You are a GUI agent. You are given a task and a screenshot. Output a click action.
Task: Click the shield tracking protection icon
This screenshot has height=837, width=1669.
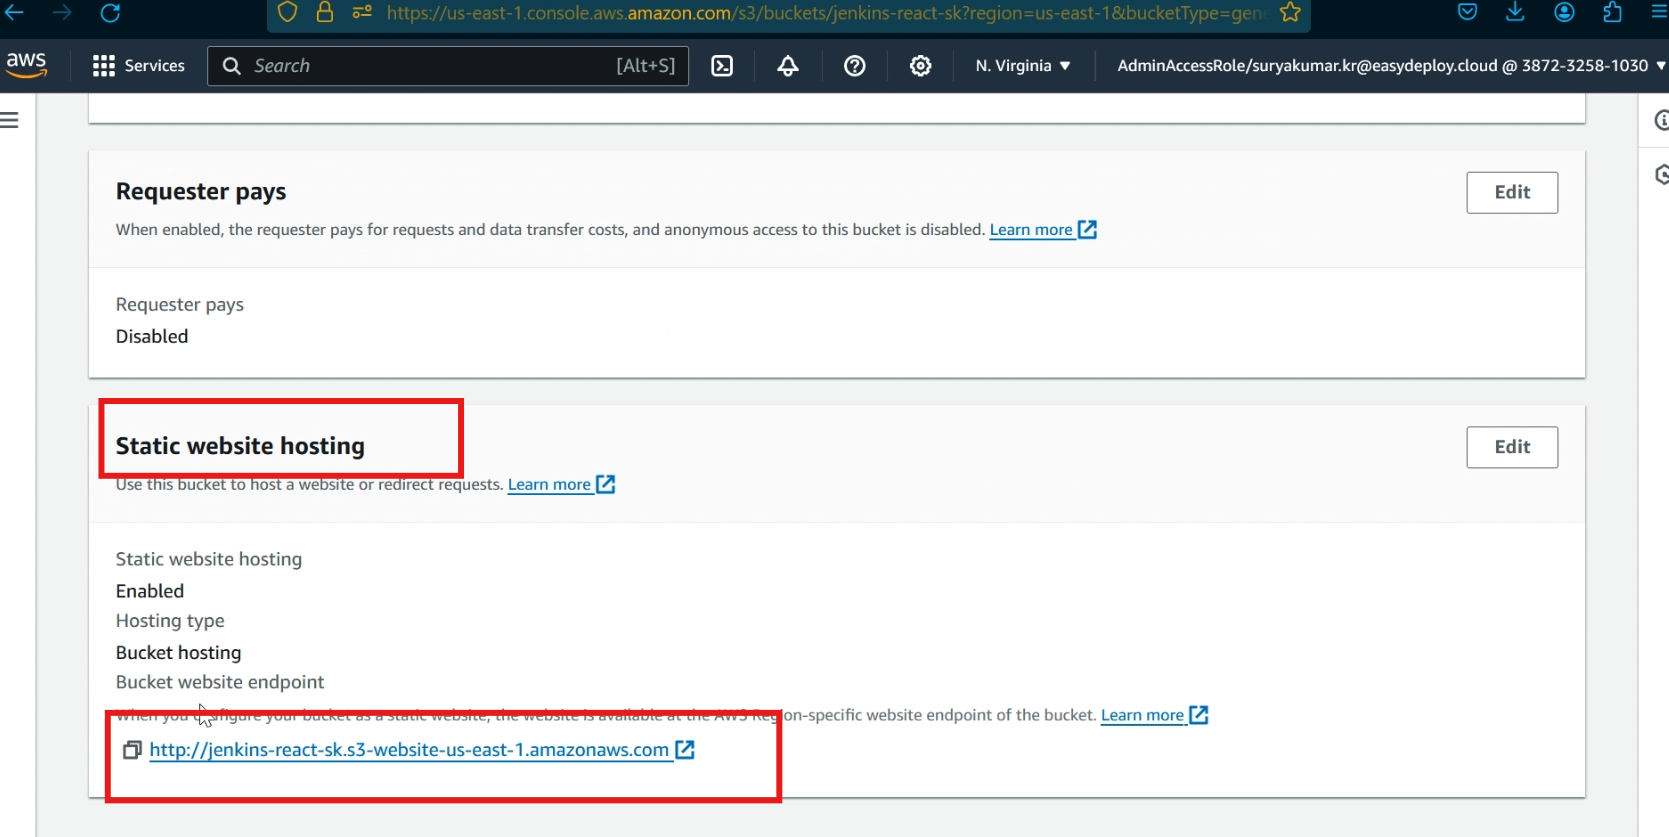pyautogui.click(x=288, y=12)
